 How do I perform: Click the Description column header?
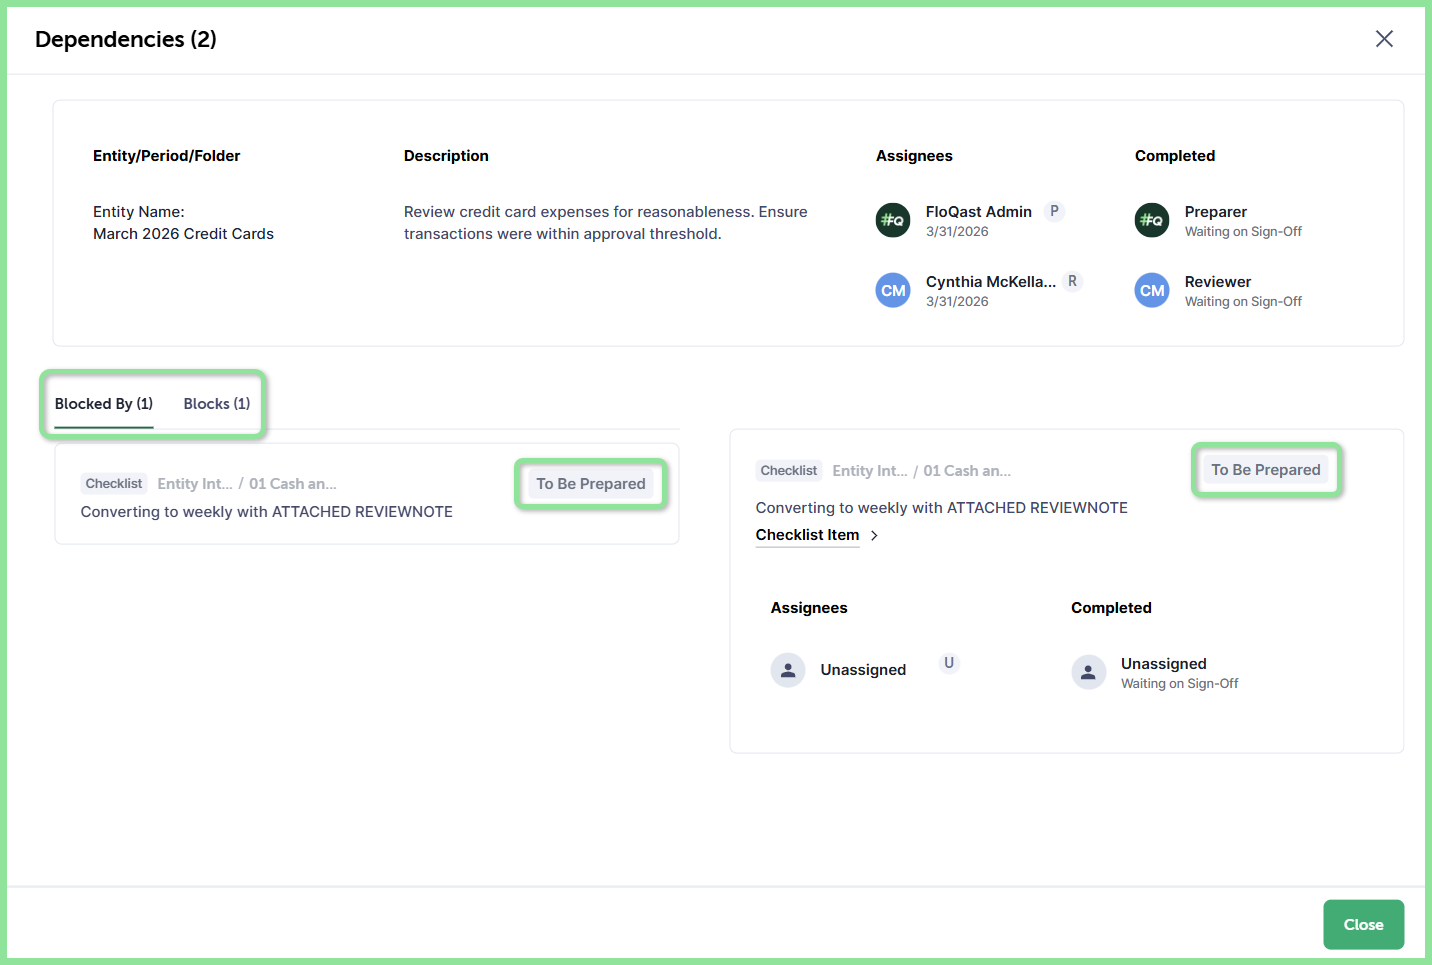(446, 156)
